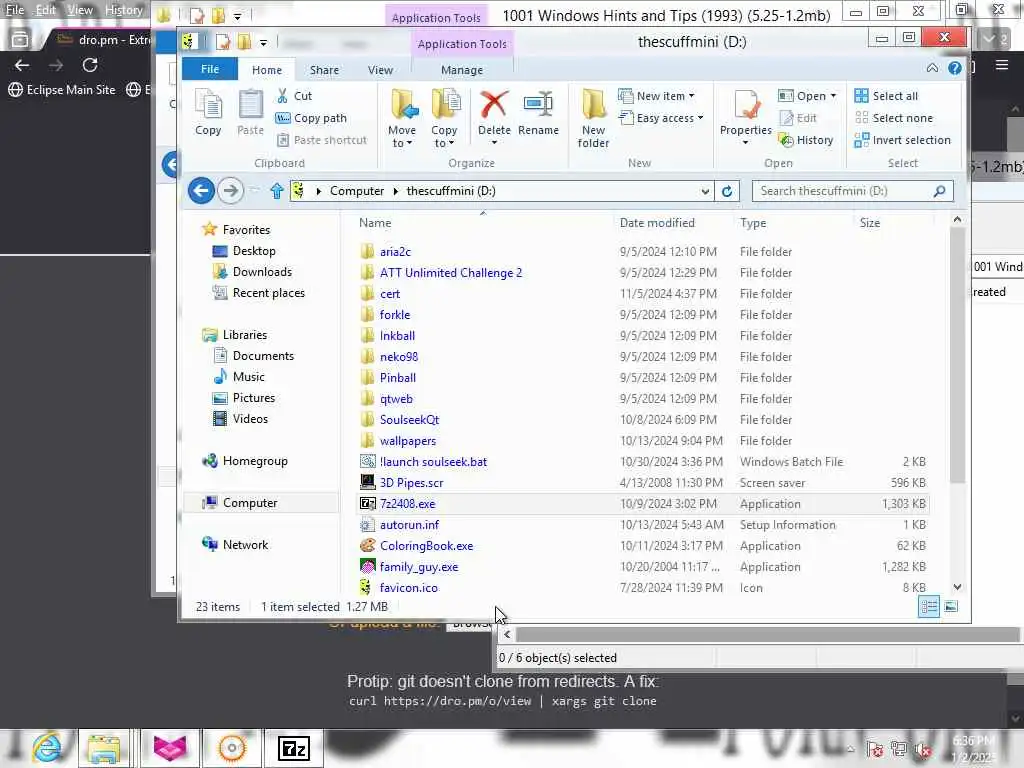
Task: Open Explorer Help question mark icon
Action: pyautogui.click(x=954, y=68)
